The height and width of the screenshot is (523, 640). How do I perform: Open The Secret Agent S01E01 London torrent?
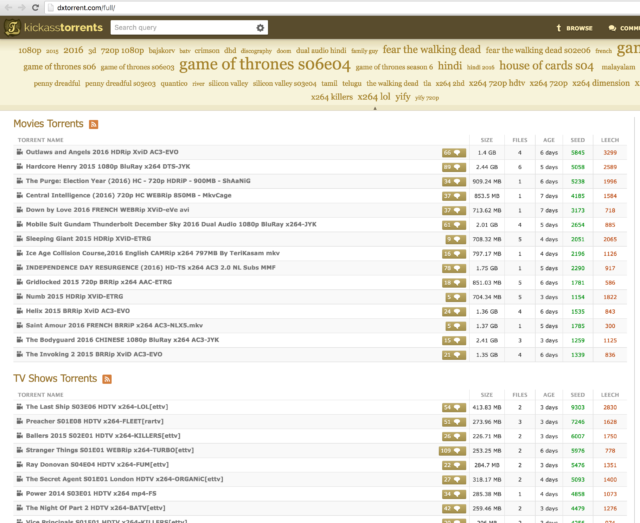124,479
